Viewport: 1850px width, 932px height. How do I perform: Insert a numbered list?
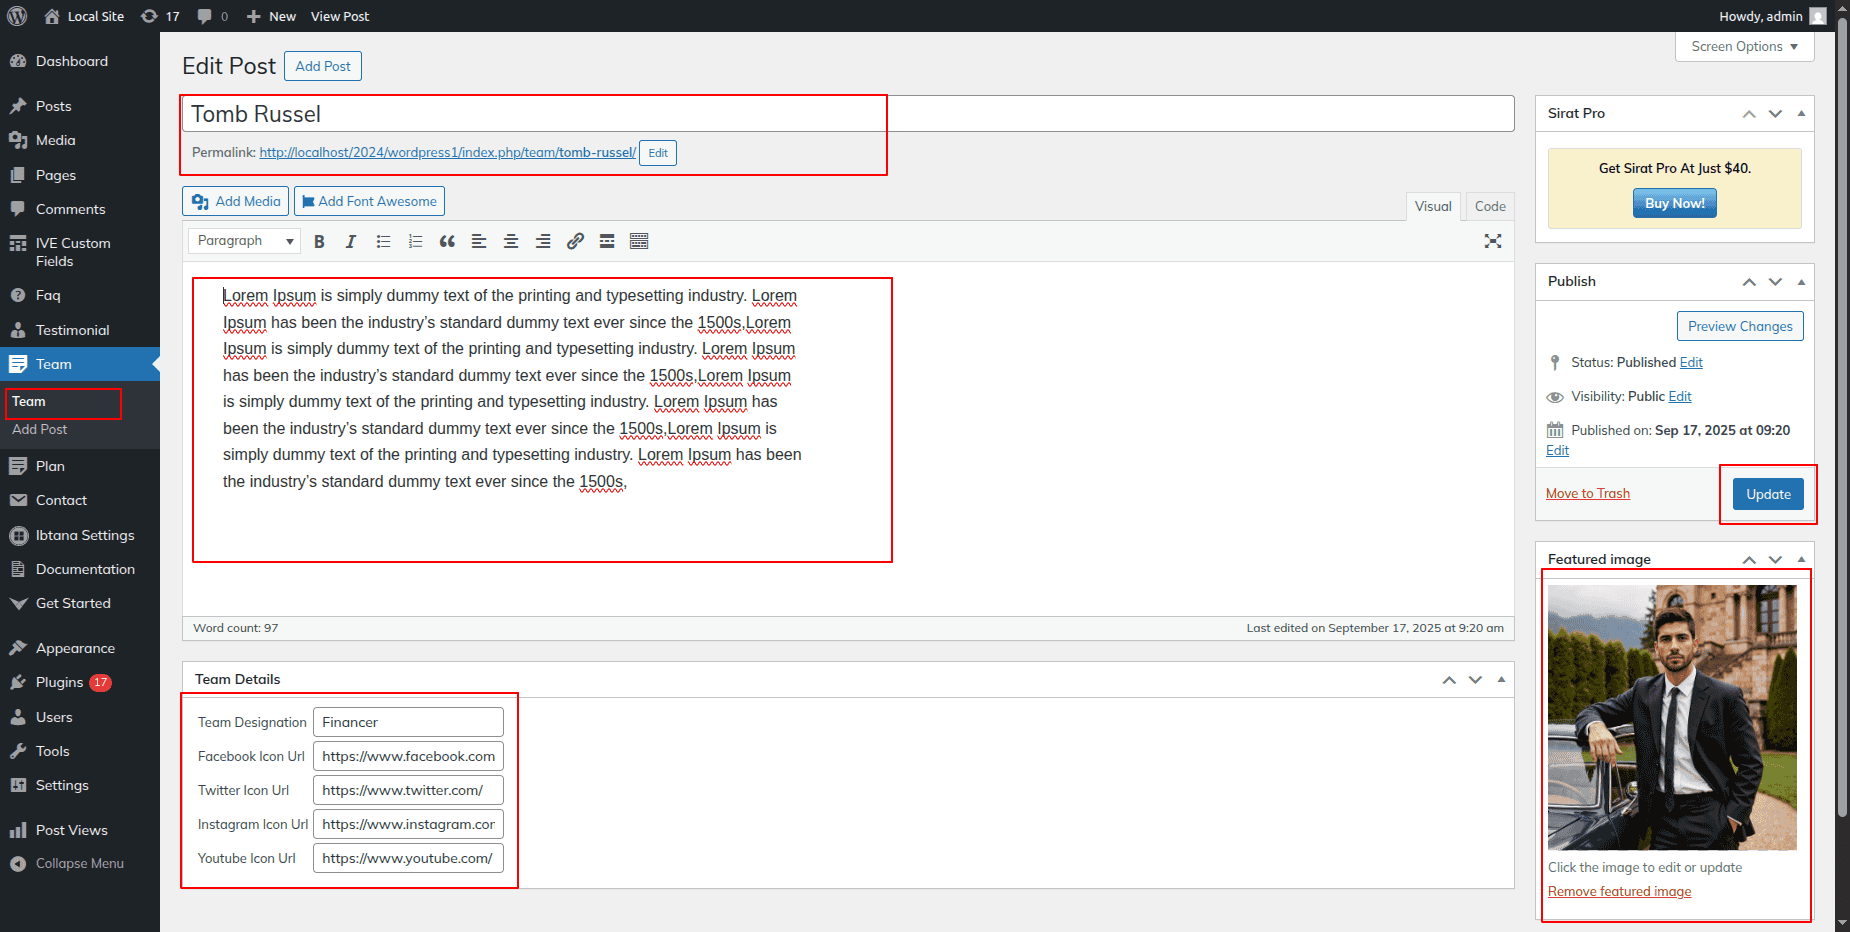(415, 241)
